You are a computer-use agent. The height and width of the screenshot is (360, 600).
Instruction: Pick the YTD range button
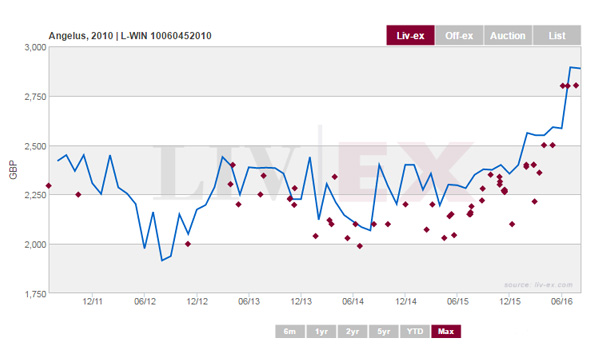pos(415,331)
